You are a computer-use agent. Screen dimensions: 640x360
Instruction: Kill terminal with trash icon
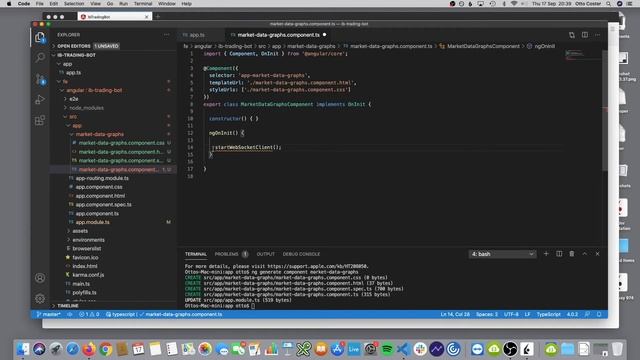click(572, 254)
